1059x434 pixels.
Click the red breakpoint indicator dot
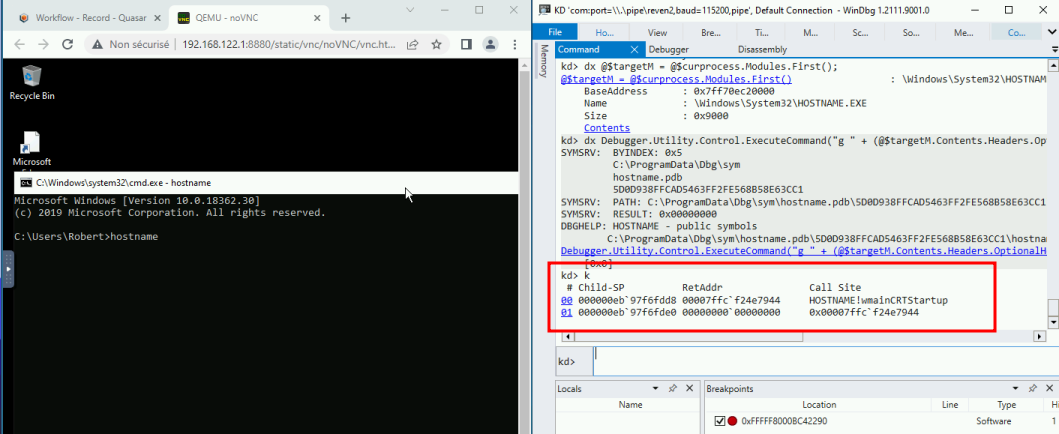733,421
